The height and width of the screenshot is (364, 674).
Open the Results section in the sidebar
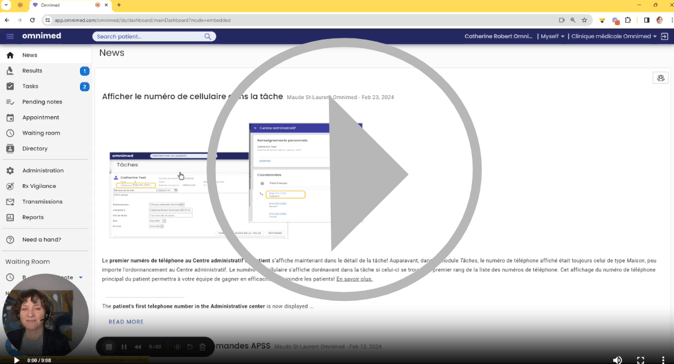click(x=46, y=71)
